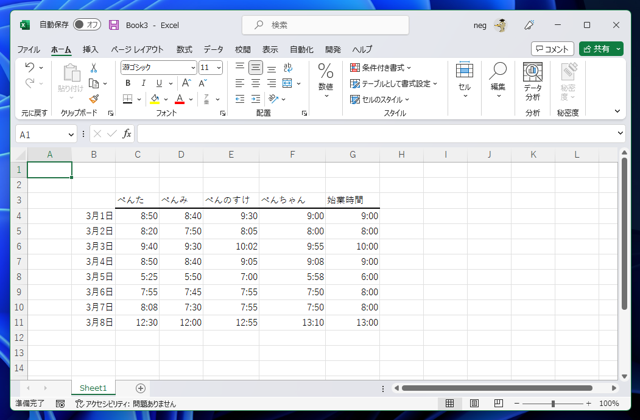The height and width of the screenshot is (420, 640).
Task: Decrease indent
Action: click(240, 99)
